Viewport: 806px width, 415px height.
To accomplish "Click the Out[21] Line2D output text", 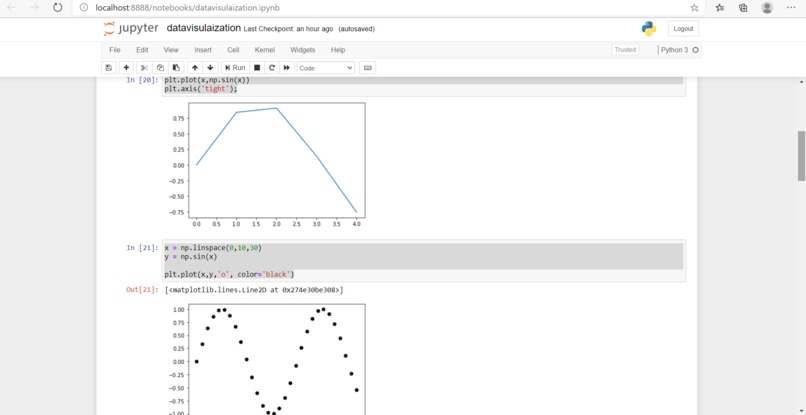I will pos(254,290).
